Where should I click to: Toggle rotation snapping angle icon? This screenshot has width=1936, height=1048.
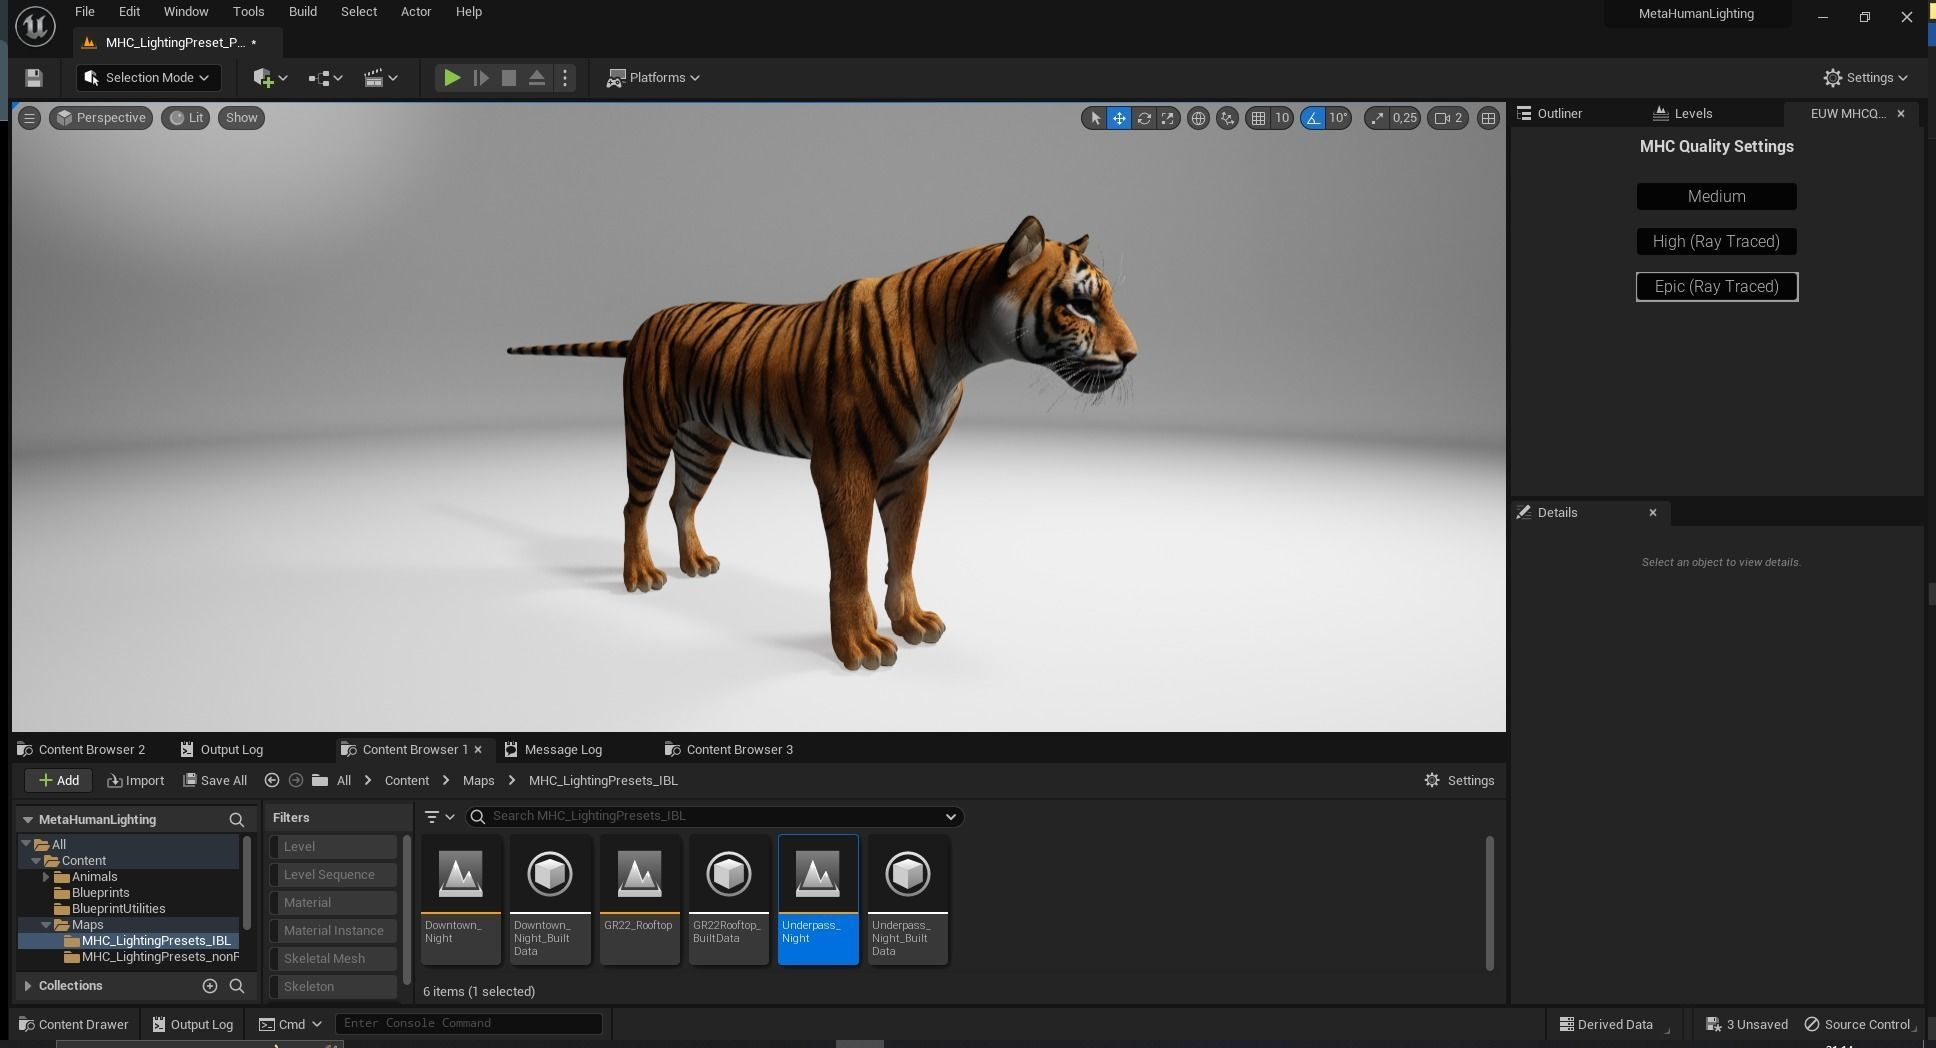pyautogui.click(x=1312, y=118)
